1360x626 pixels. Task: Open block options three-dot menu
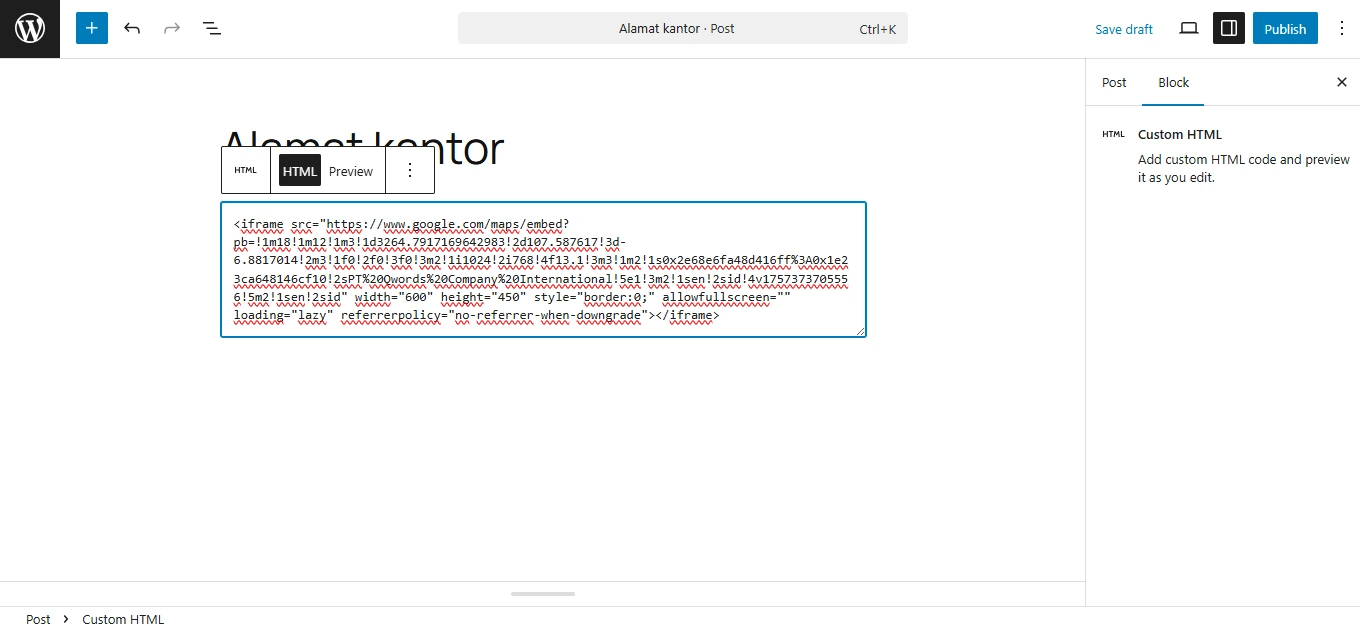click(410, 171)
